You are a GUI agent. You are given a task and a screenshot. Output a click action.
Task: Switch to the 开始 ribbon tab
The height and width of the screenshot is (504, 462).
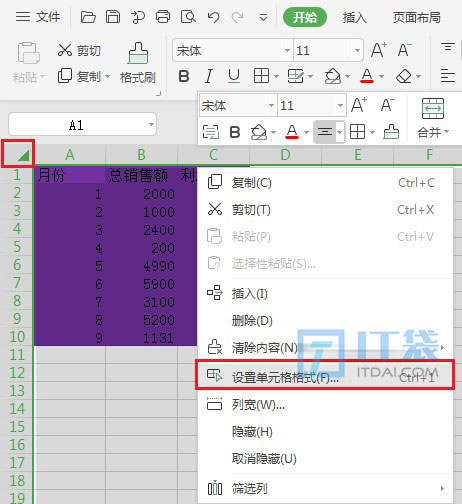pos(305,17)
